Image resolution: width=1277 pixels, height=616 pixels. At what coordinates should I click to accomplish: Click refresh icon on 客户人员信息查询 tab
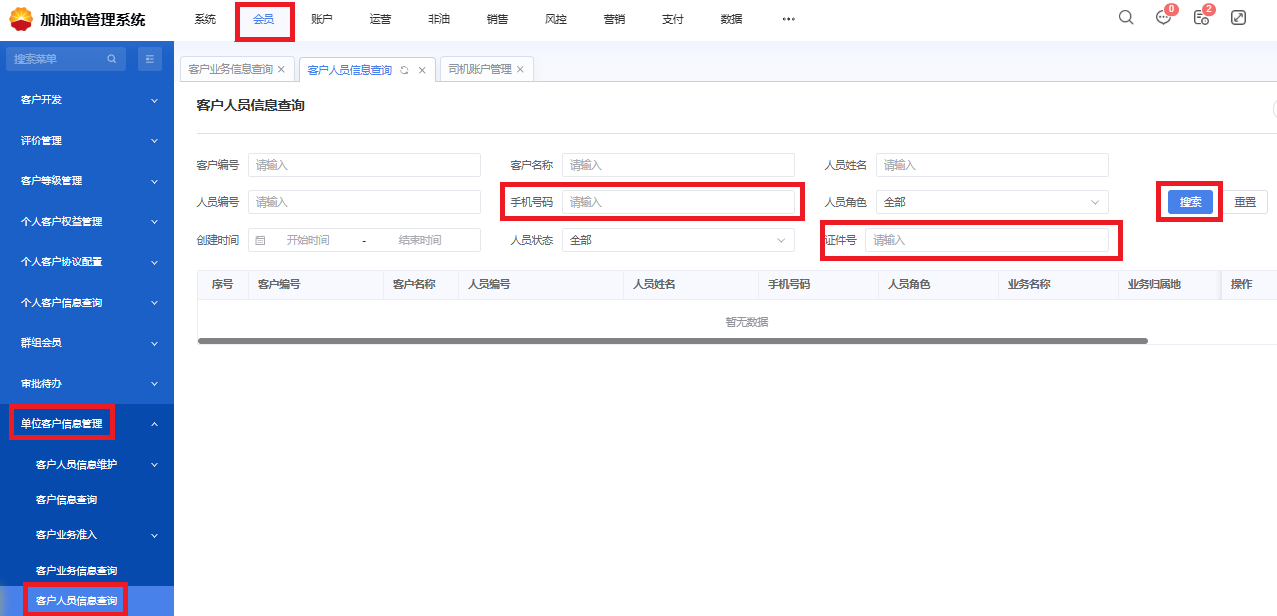405,70
